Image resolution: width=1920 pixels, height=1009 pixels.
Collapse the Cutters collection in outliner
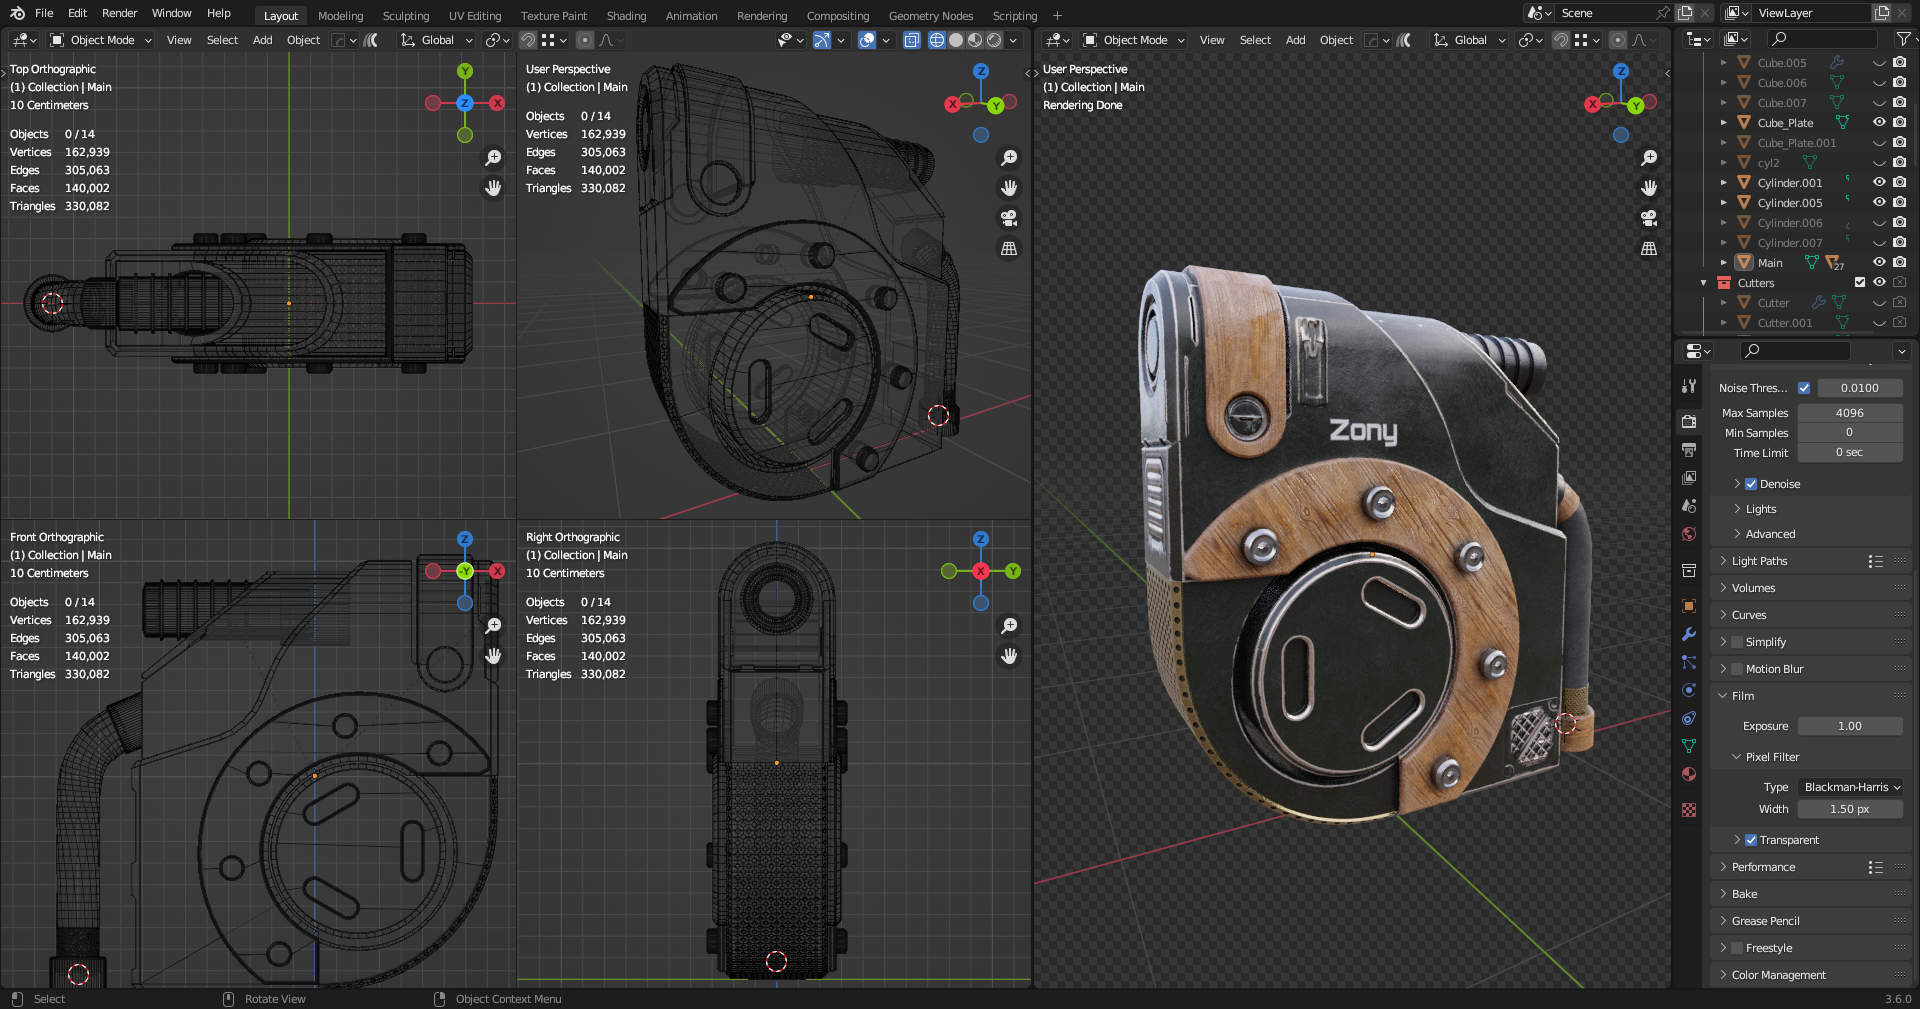pyautogui.click(x=1704, y=283)
